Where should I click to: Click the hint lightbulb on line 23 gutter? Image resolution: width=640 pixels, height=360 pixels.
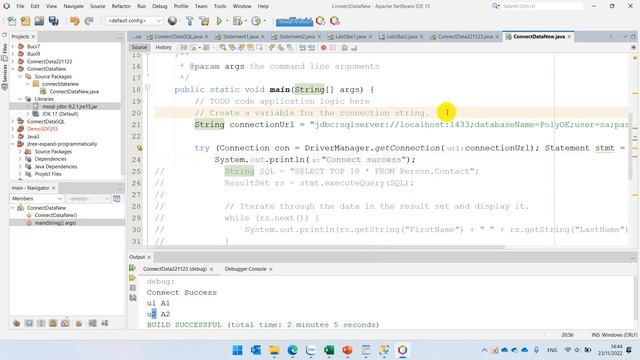pyautogui.click(x=139, y=148)
